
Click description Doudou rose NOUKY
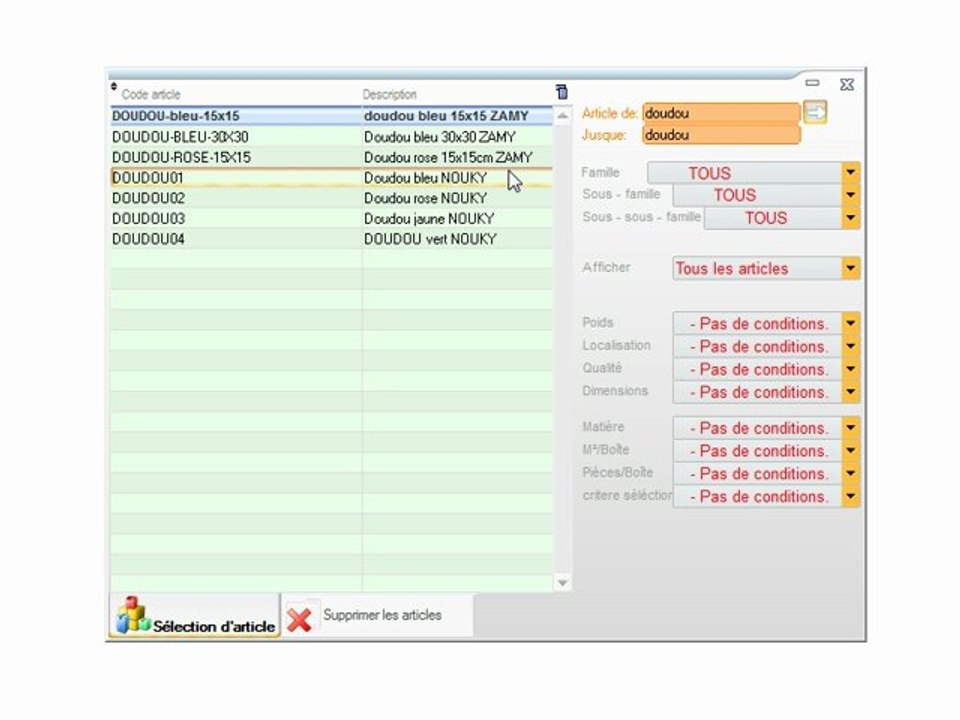(426, 198)
